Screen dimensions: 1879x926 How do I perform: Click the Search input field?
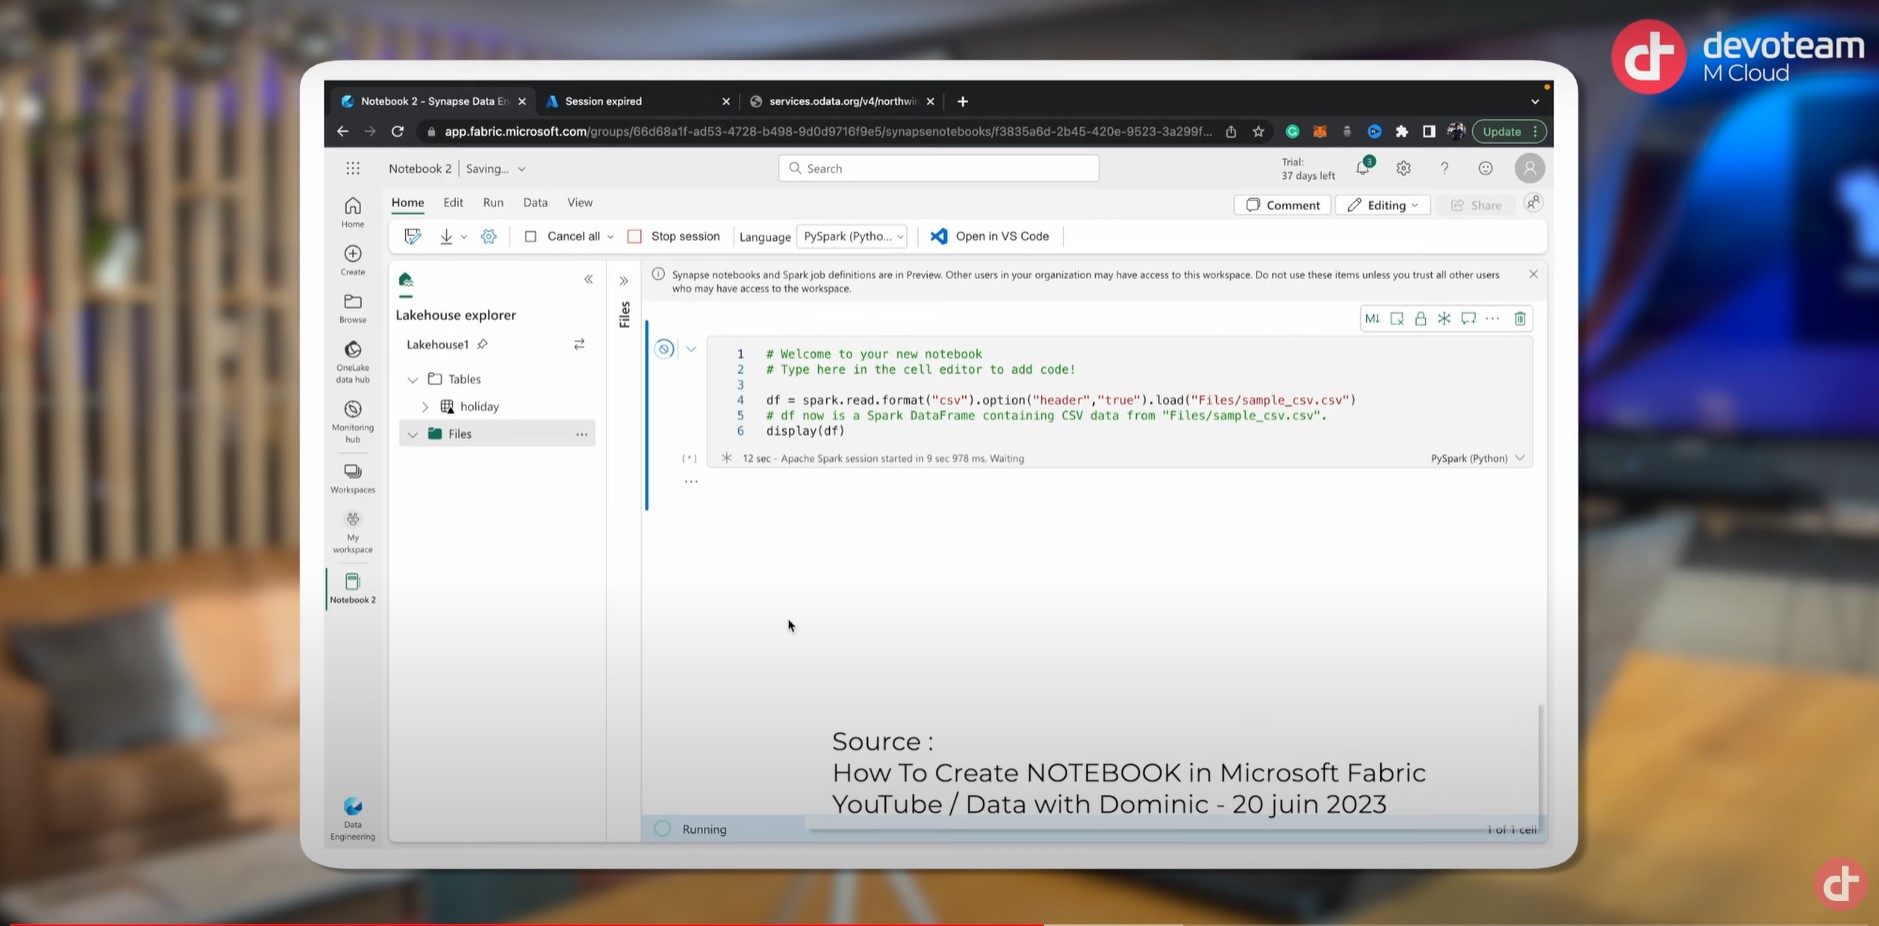938,168
